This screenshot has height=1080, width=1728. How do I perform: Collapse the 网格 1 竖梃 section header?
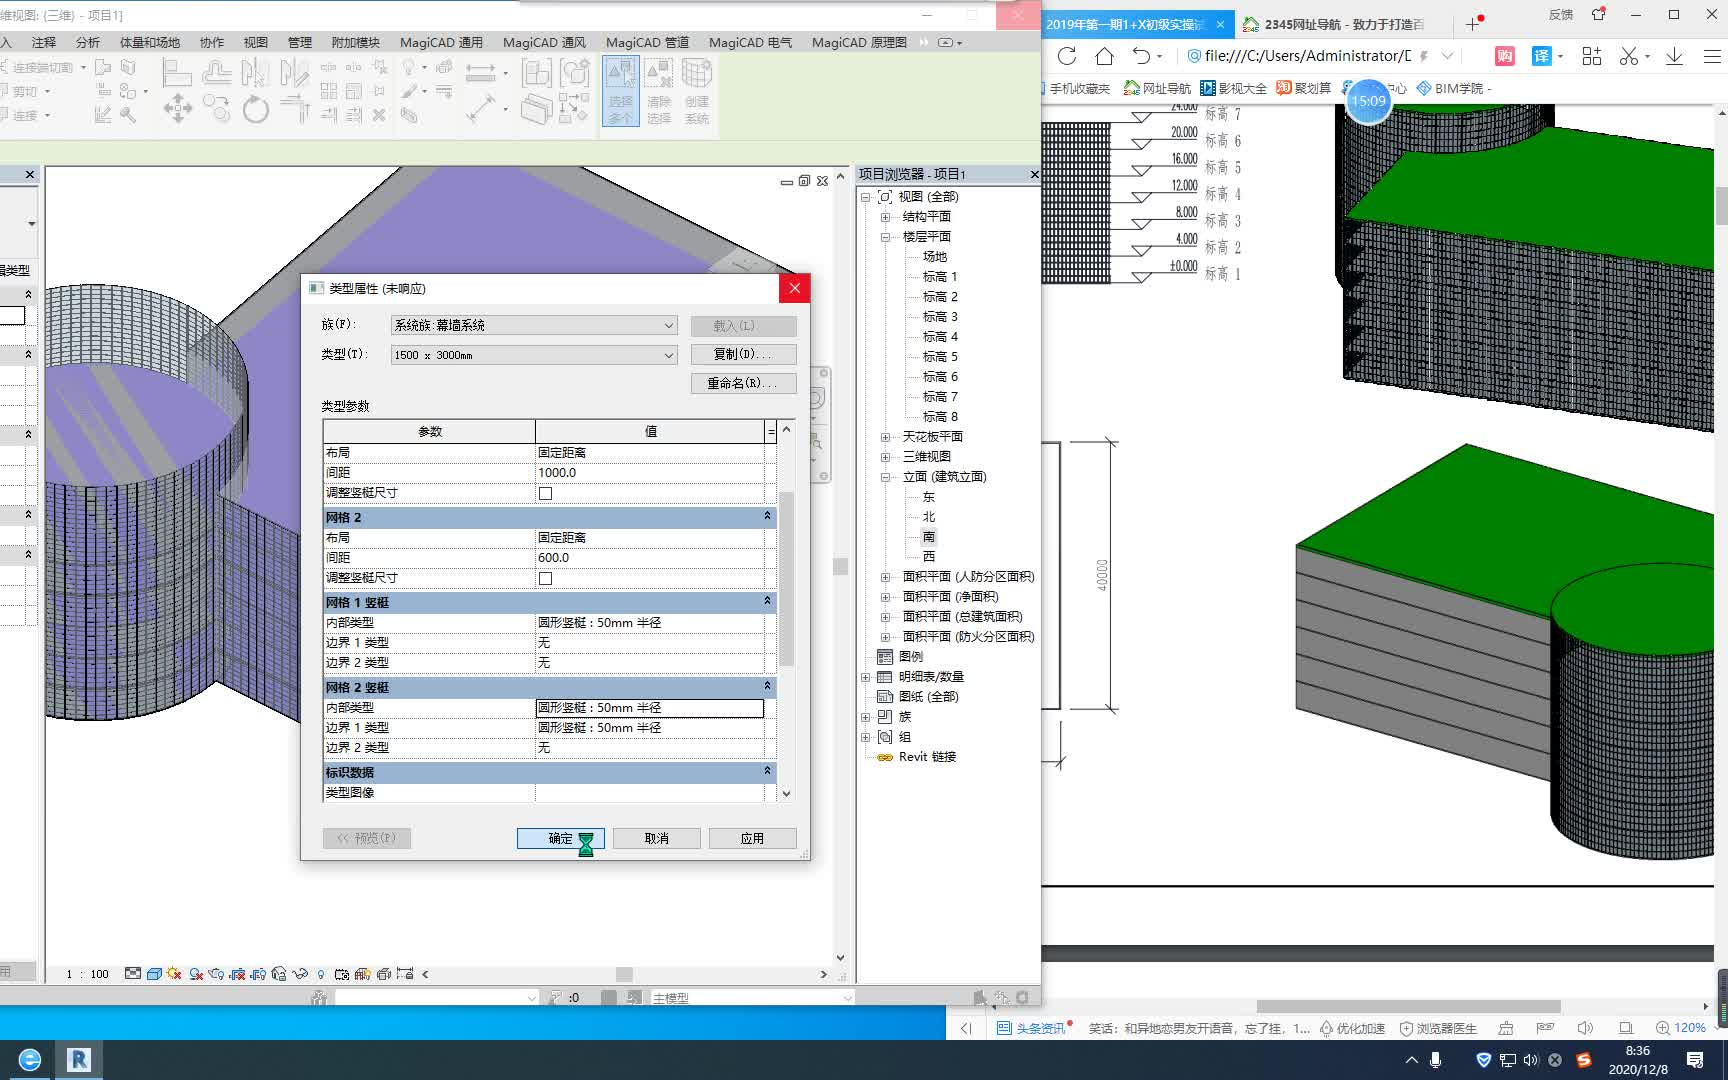[766, 602]
